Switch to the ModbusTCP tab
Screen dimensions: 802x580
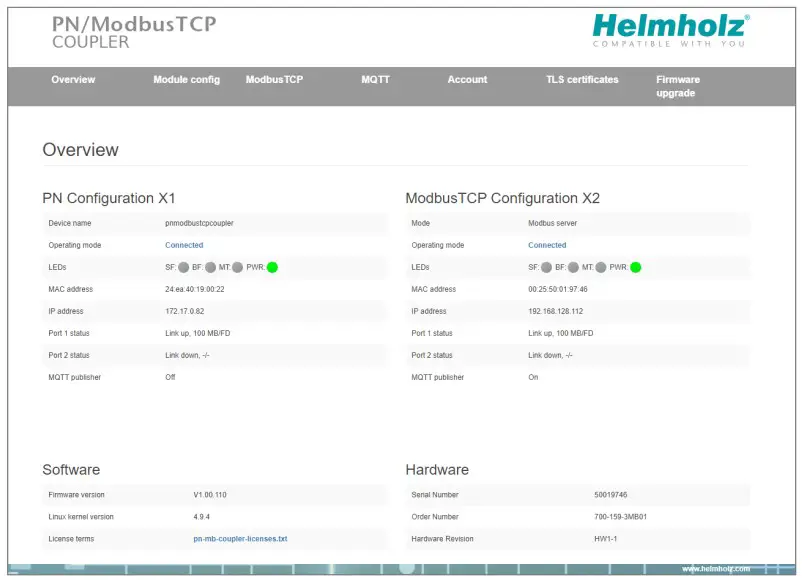click(x=274, y=80)
